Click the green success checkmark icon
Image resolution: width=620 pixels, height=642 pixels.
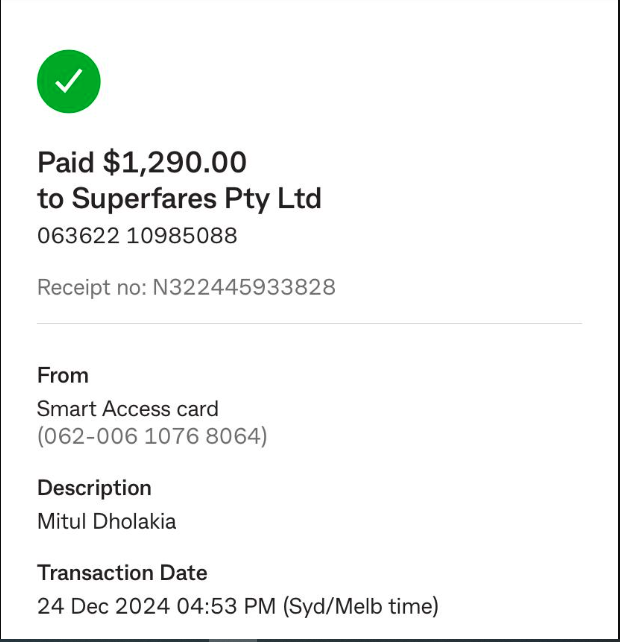click(x=69, y=81)
